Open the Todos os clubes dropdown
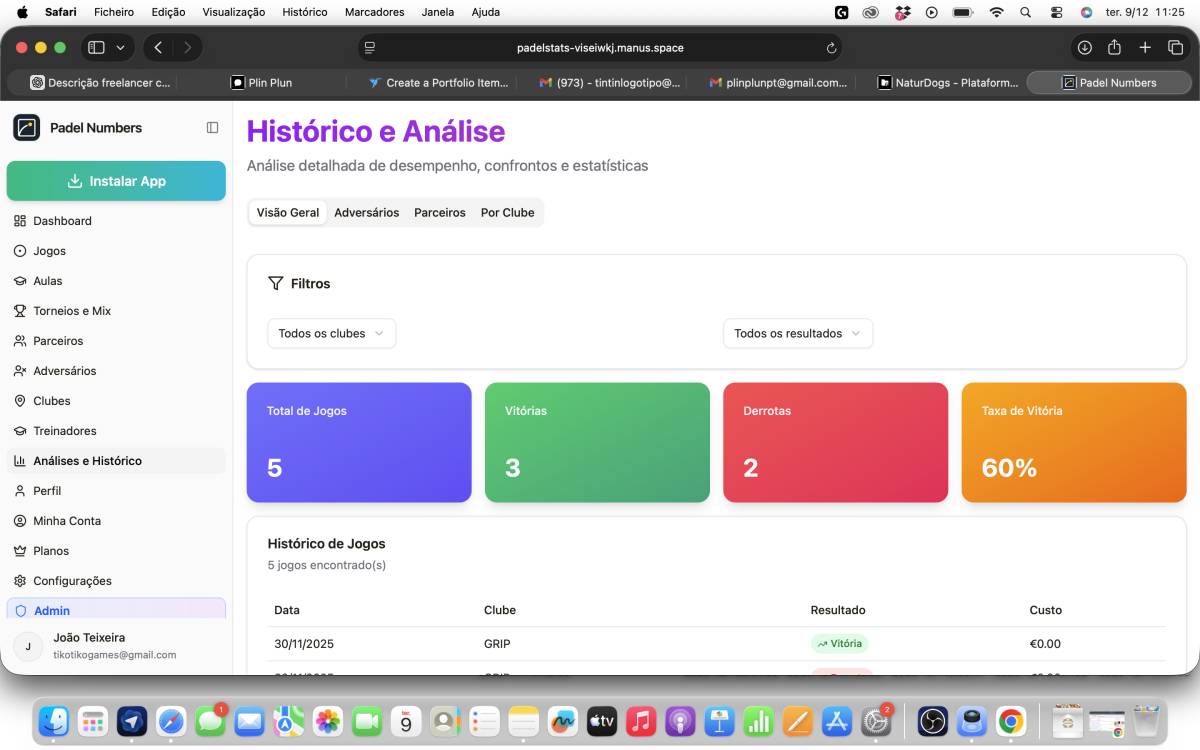The height and width of the screenshot is (750, 1200). pos(332,334)
